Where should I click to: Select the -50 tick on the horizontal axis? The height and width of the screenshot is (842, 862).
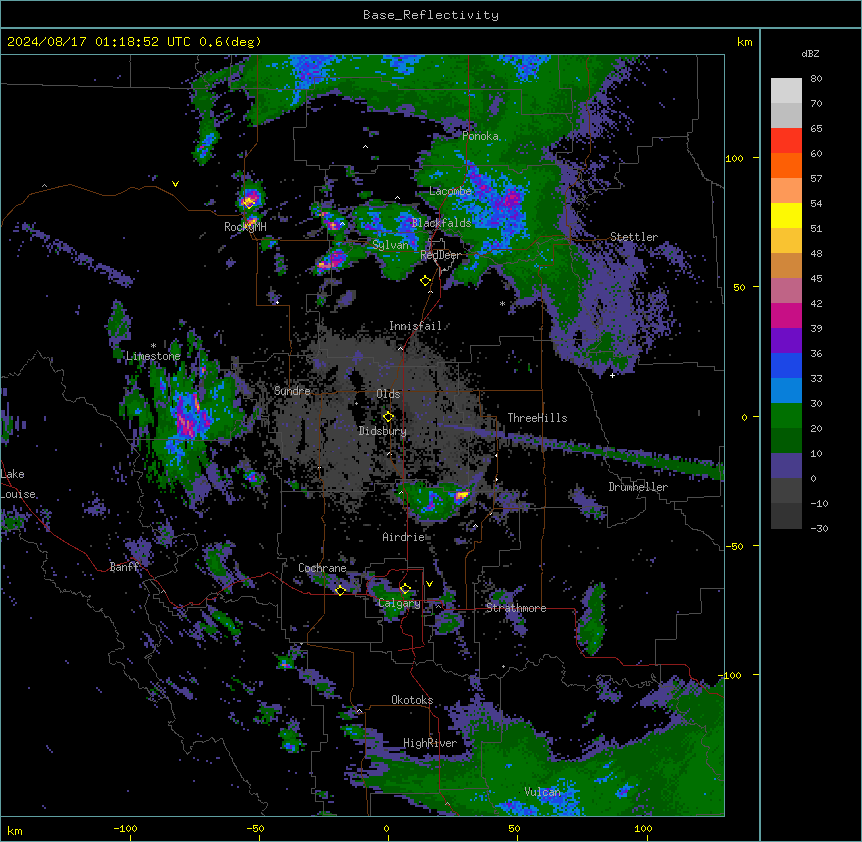255,828
